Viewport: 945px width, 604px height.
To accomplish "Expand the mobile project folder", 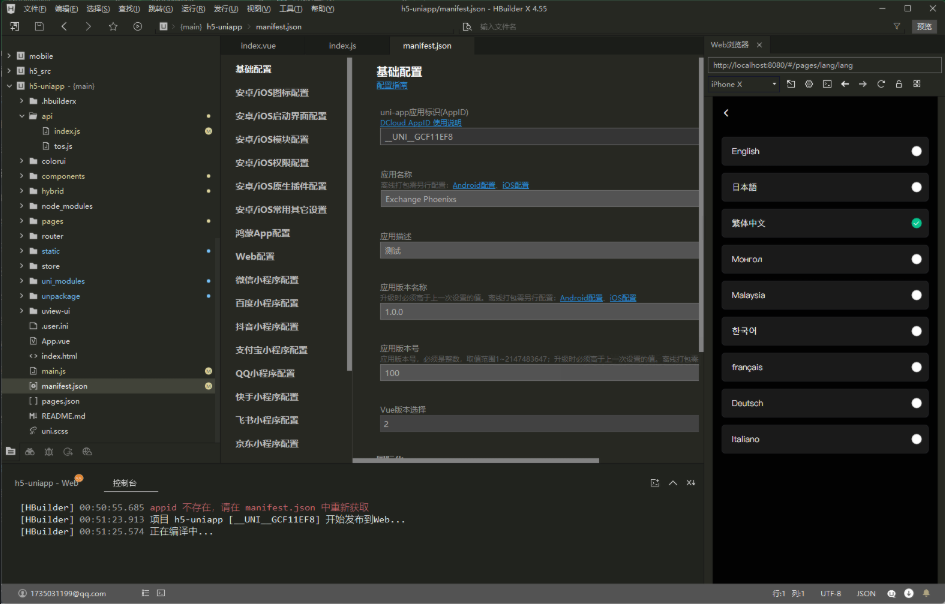I will tap(9, 55).
